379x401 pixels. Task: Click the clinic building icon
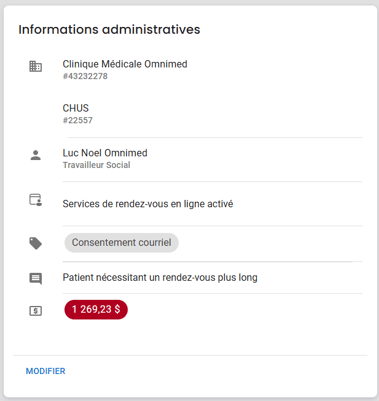point(35,66)
